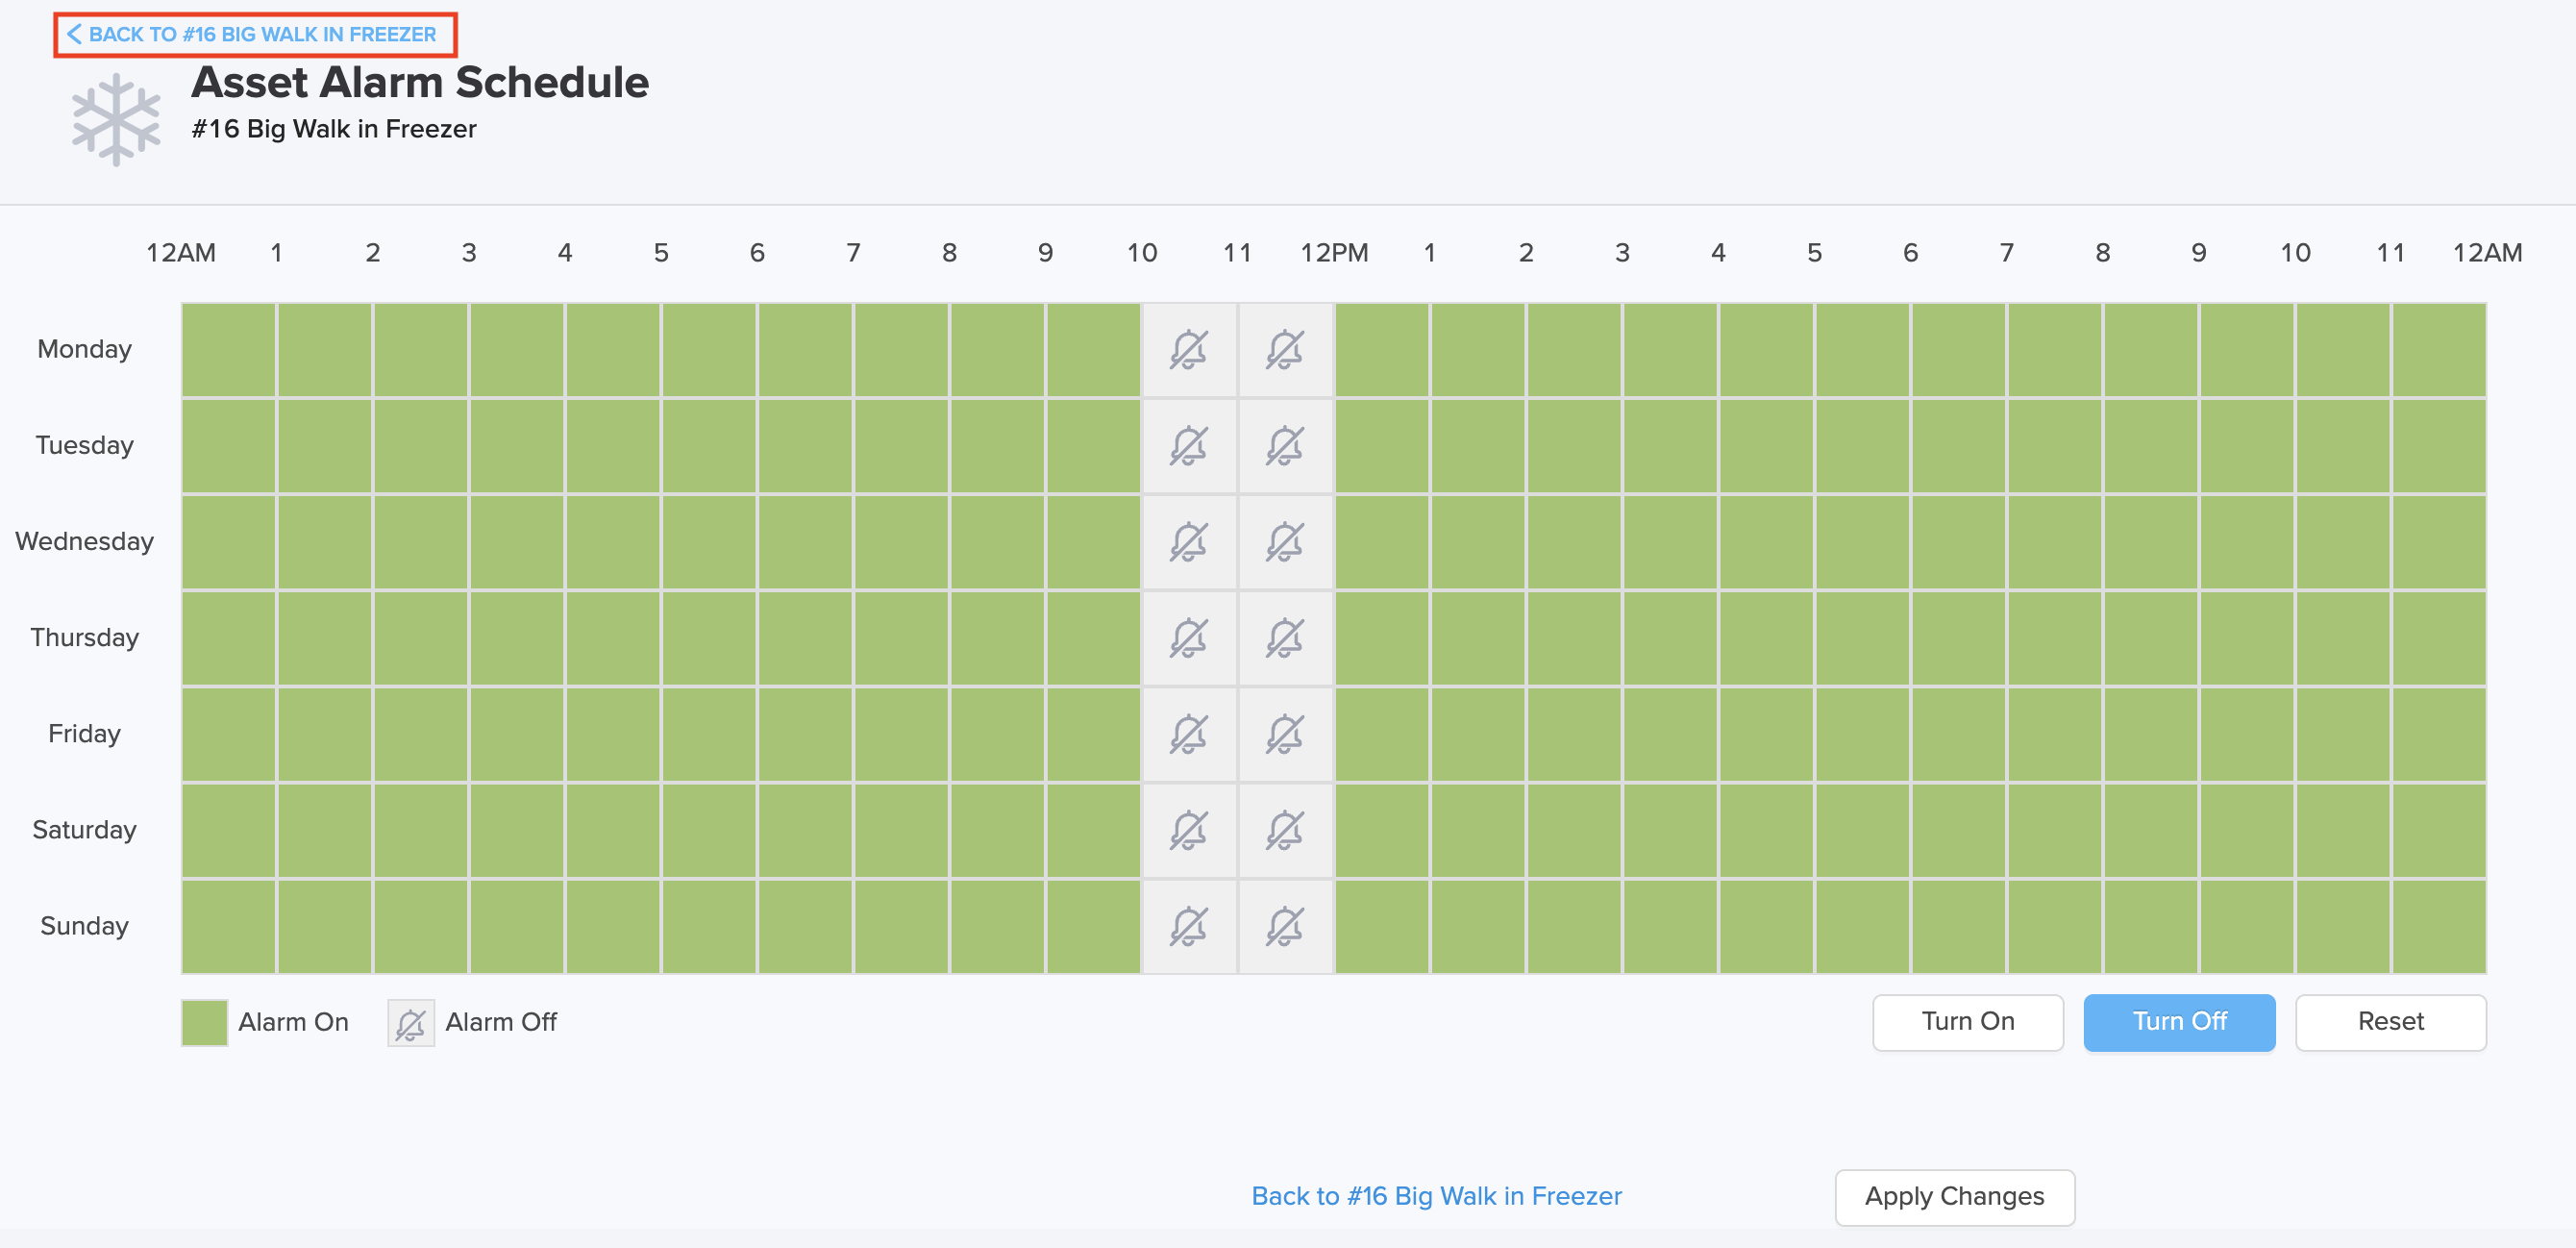Click Saturday 11 AM muted bell icon
Viewport: 2576px width, 1248px height.
coord(1285,830)
